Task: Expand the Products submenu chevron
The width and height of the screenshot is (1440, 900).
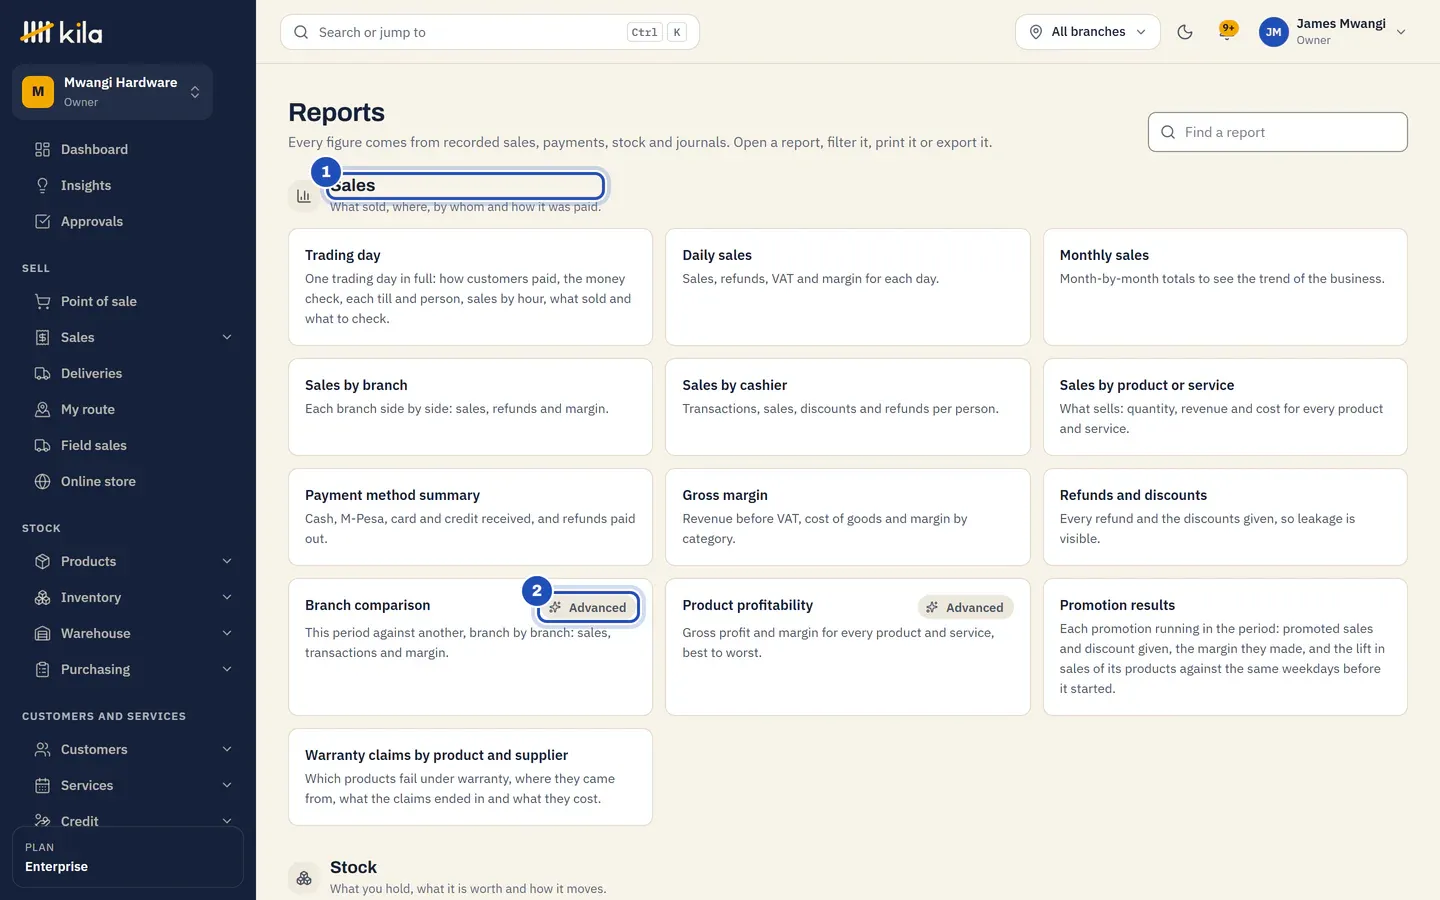Action: [227, 562]
